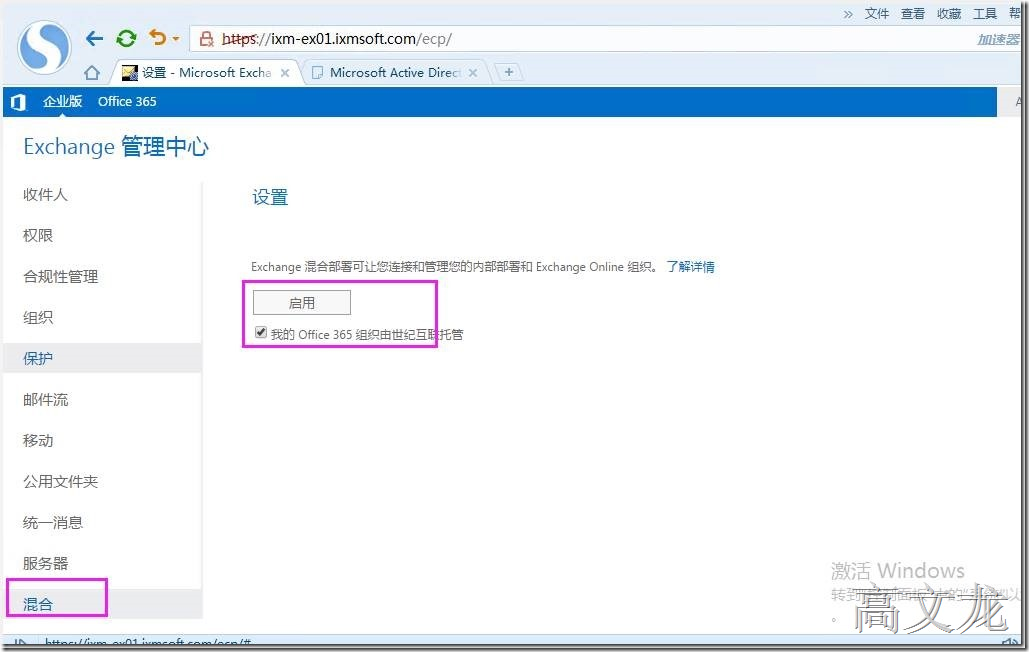Click the Office logo icon
Image resolution: width=1029 pixels, height=652 pixels.
pos(18,102)
